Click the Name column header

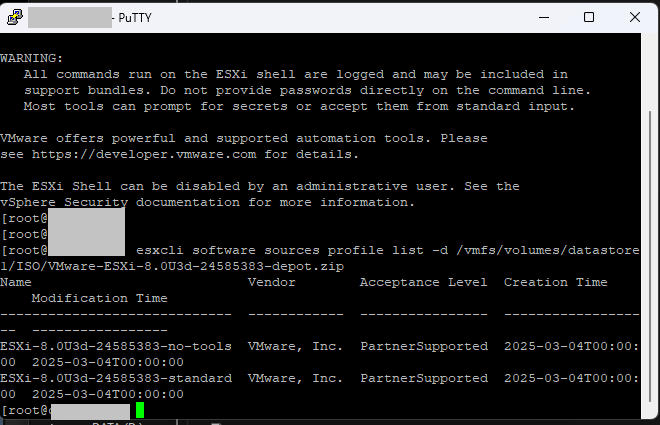(x=16, y=282)
